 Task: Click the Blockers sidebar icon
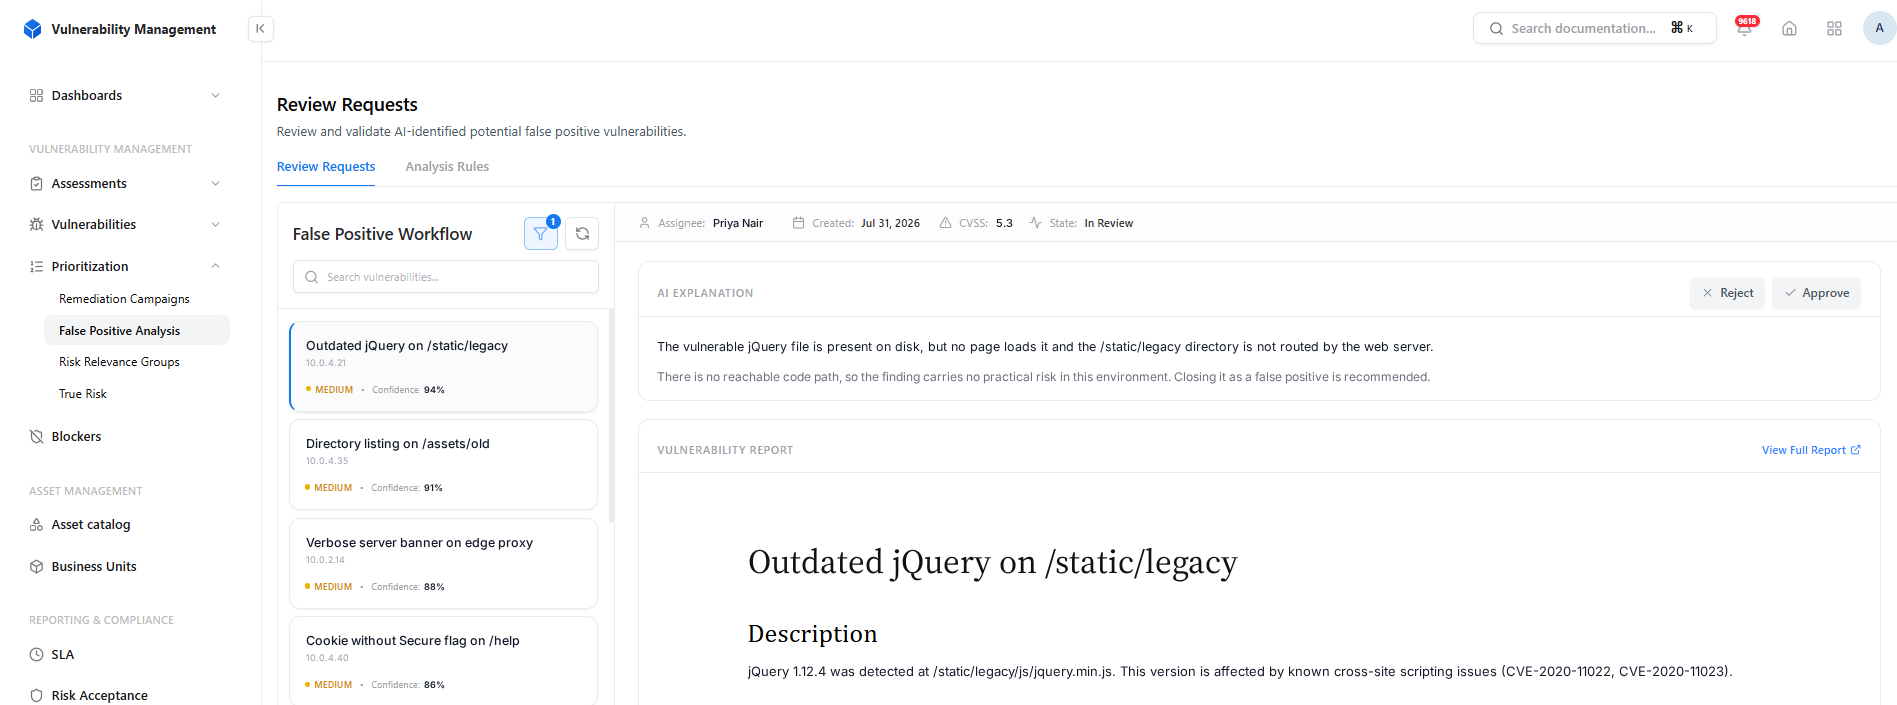(x=37, y=437)
